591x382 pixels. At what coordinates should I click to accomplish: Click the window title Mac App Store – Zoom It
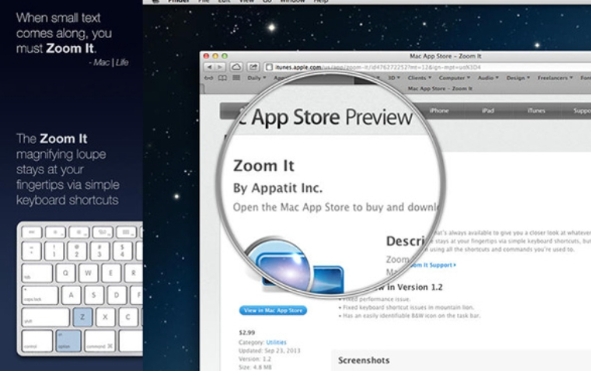[445, 56]
